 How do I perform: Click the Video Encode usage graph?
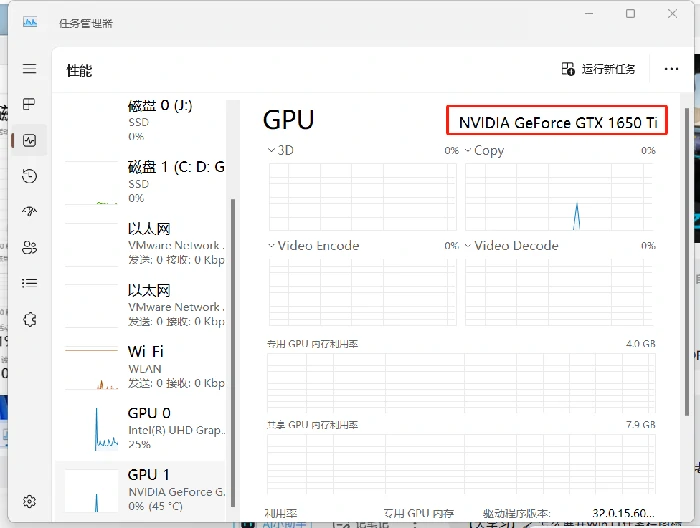tap(362, 292)
